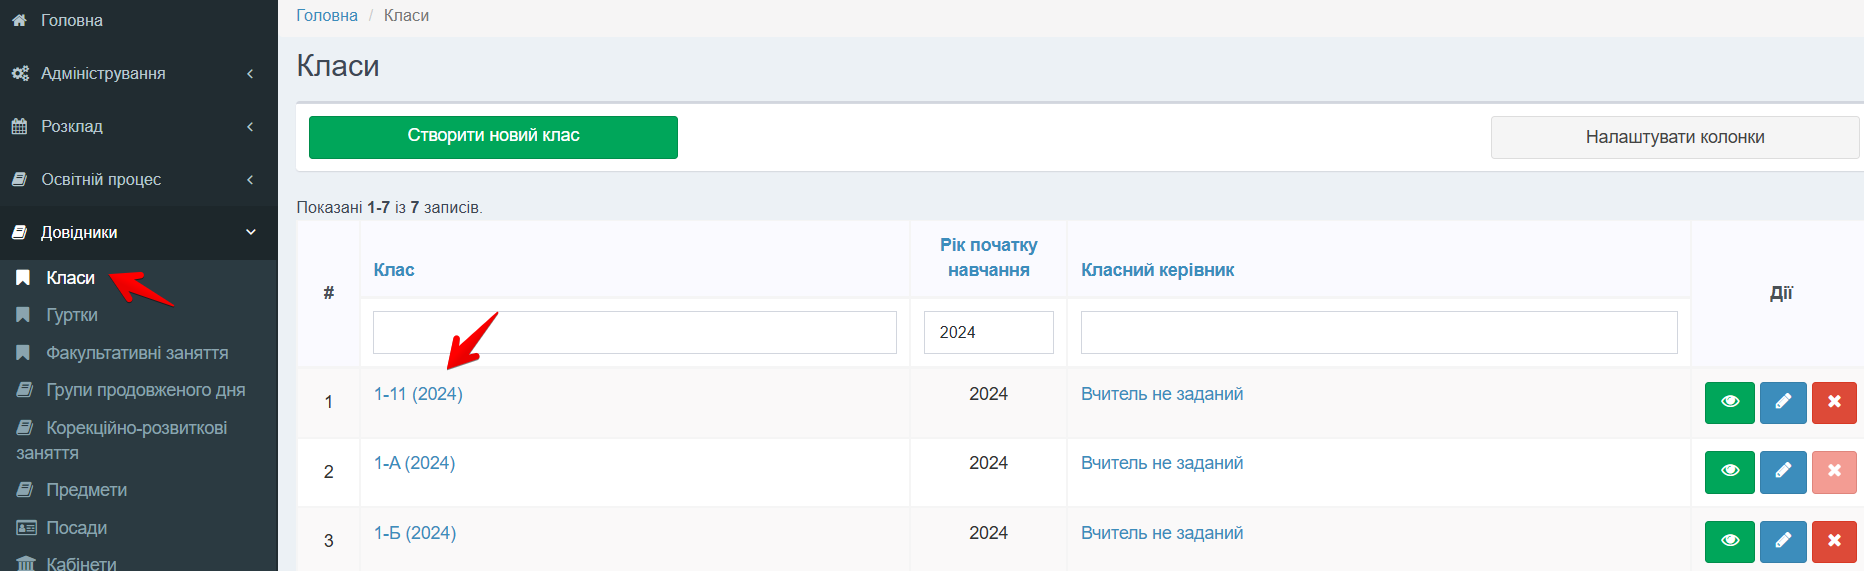Click the green eye view icon for class 1-Б

click(x=1729, y=541)
